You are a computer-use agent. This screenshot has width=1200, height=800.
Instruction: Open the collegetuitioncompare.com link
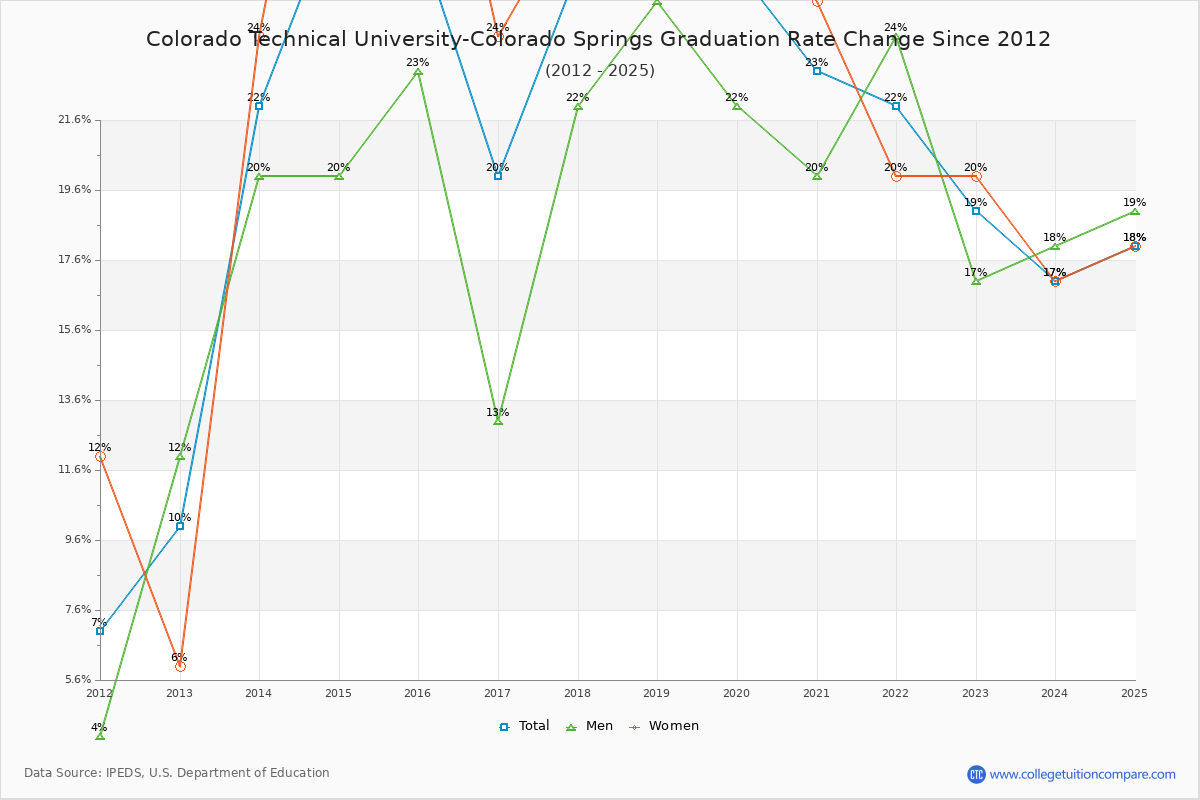point(1082,774)
